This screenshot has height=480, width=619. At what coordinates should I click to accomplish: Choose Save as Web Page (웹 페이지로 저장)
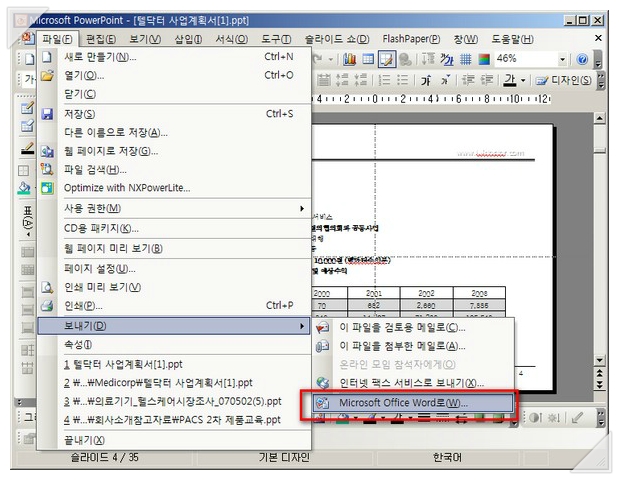coord(174,151)
